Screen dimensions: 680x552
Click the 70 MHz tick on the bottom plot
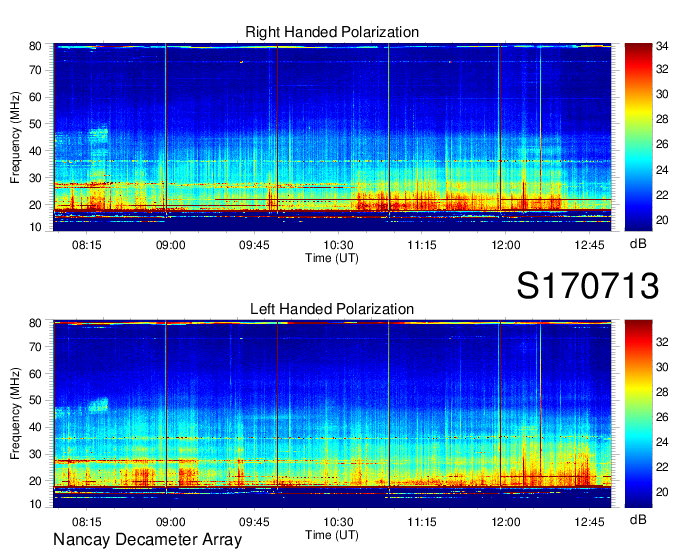[35, 347]
